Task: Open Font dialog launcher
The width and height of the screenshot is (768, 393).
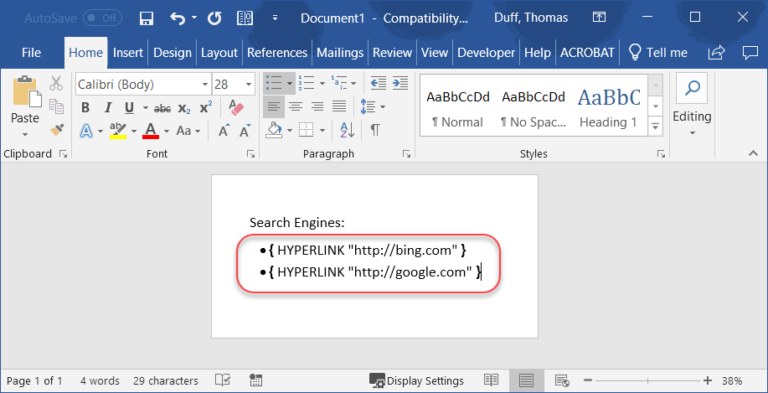Action: click(x=251, y=154)
